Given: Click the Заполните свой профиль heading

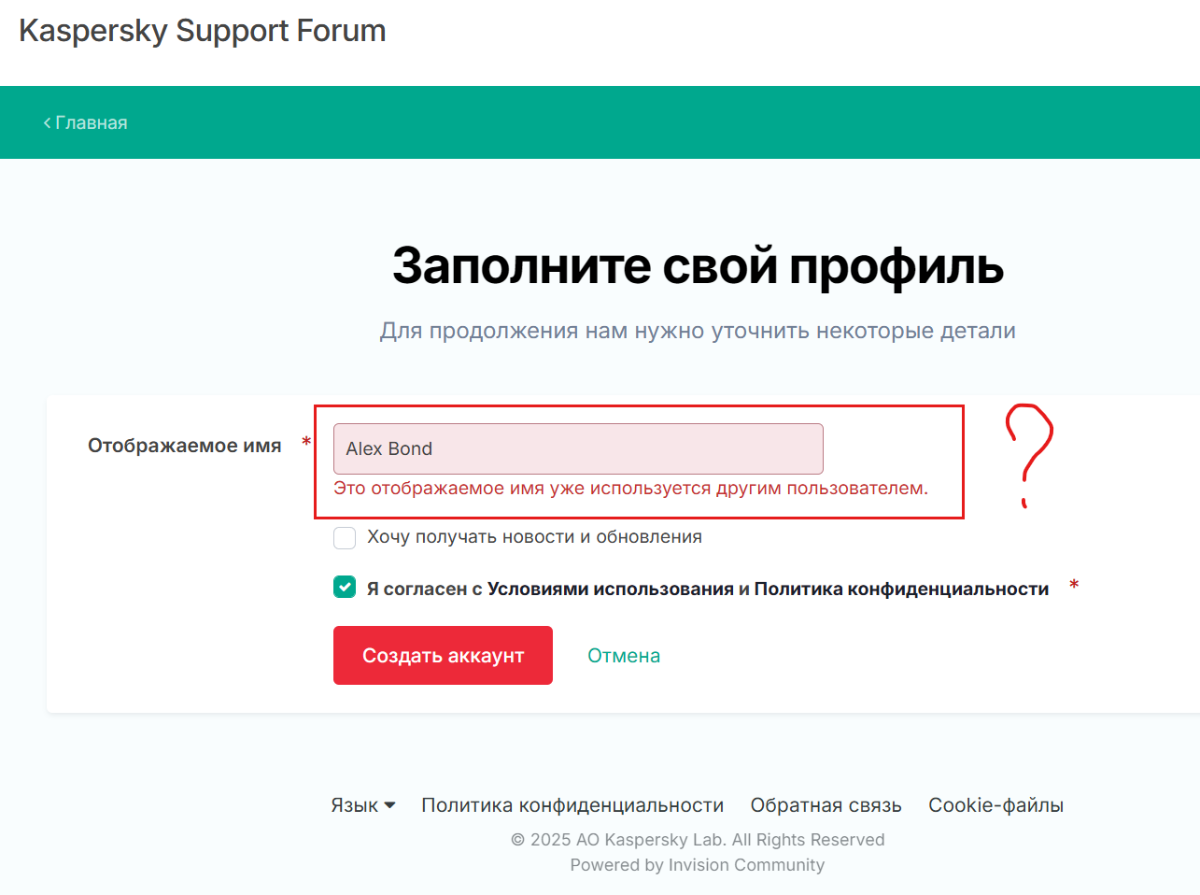Looking at the screenshot, I should (x=697, y=266).
